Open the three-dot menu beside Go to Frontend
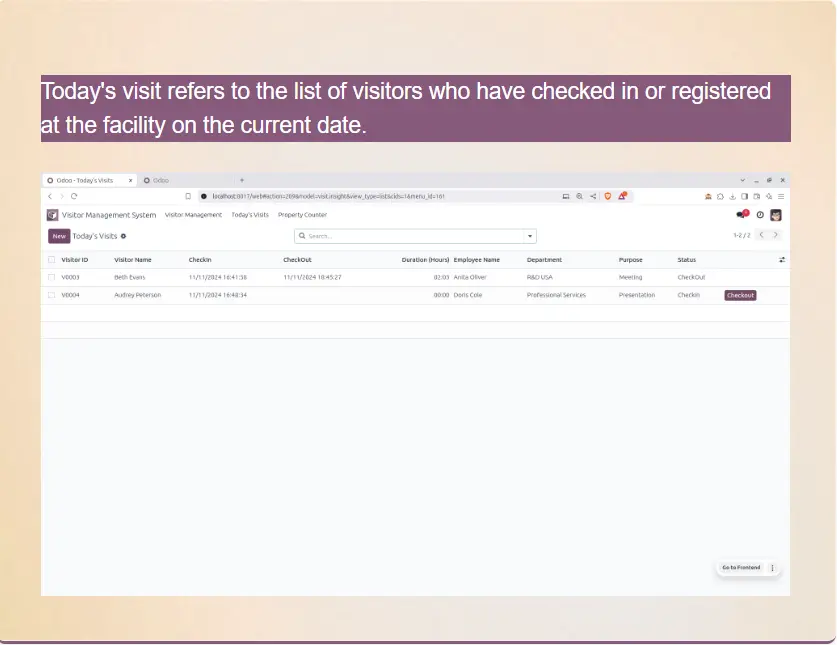This screenshot has height=645, width=837. 772,568
